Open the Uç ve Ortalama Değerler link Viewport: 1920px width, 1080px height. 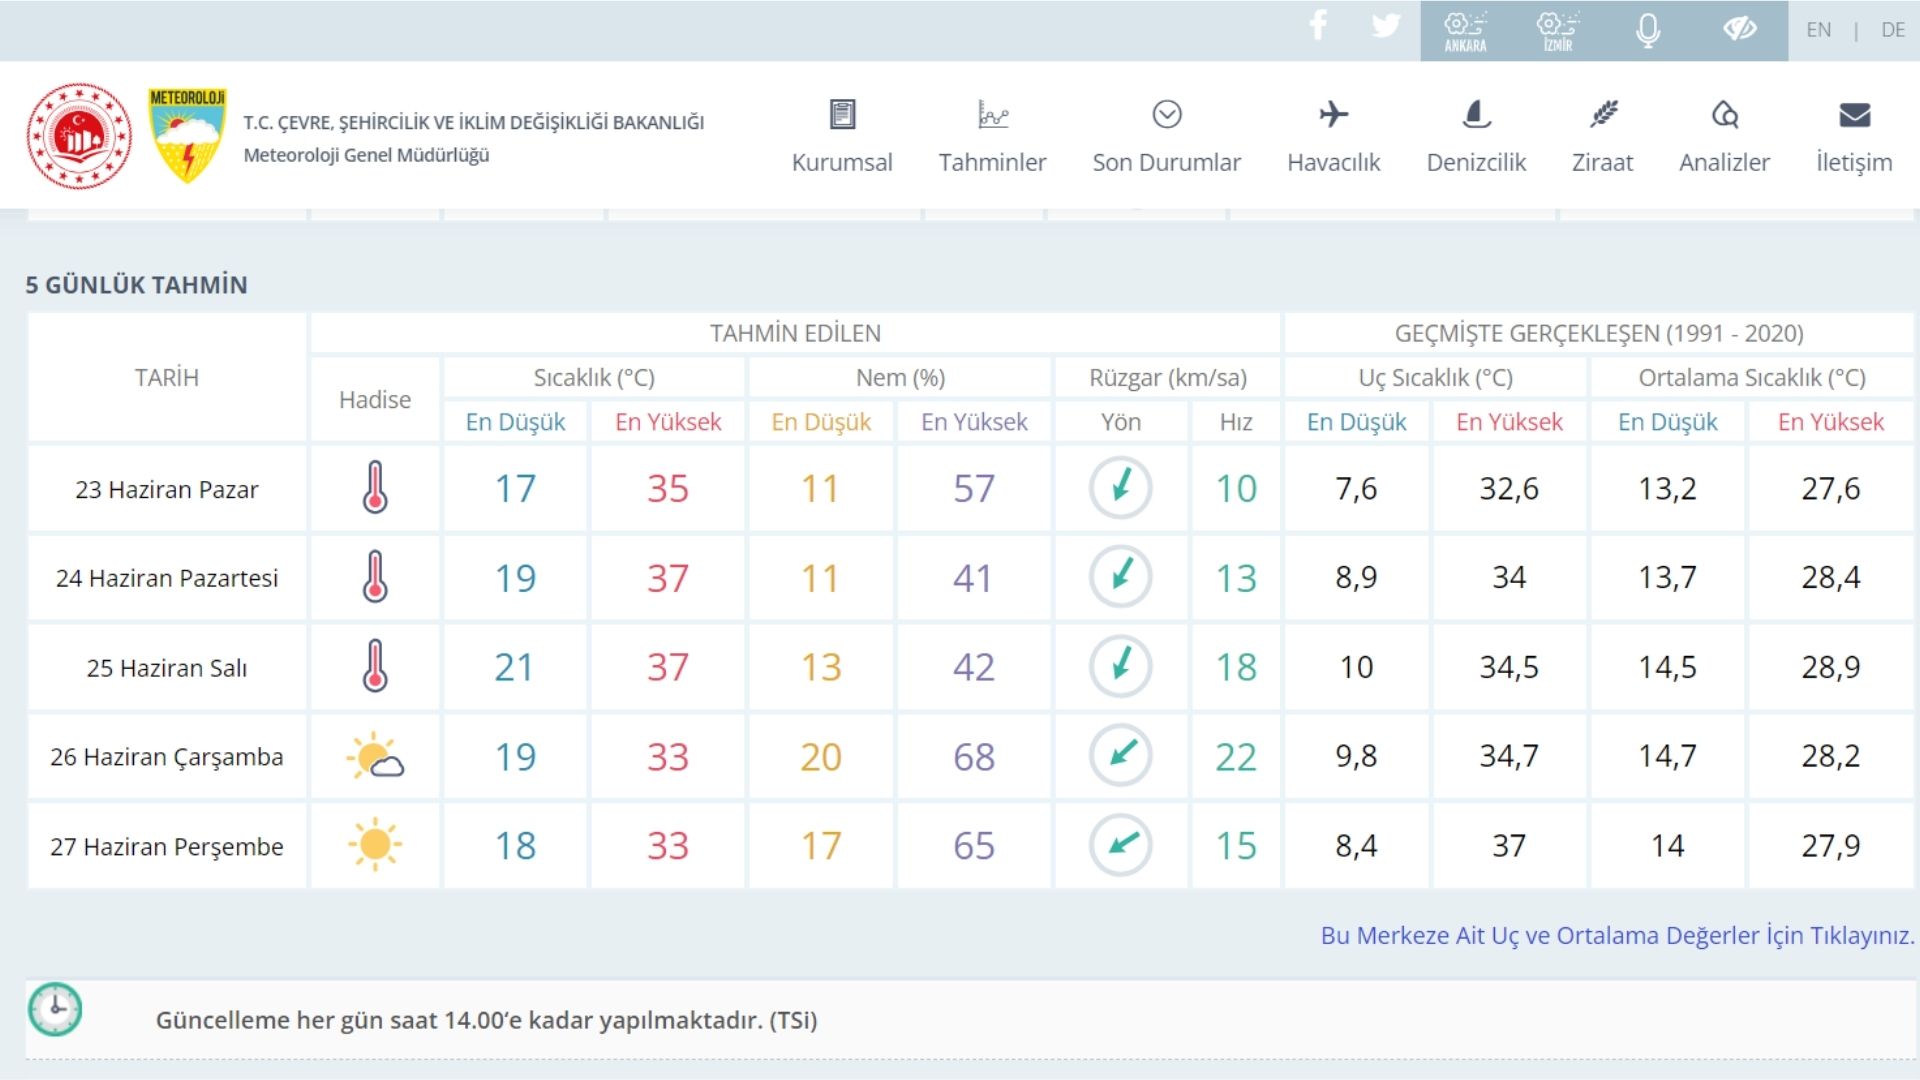pyautogui.click(x=1617, y=935)
